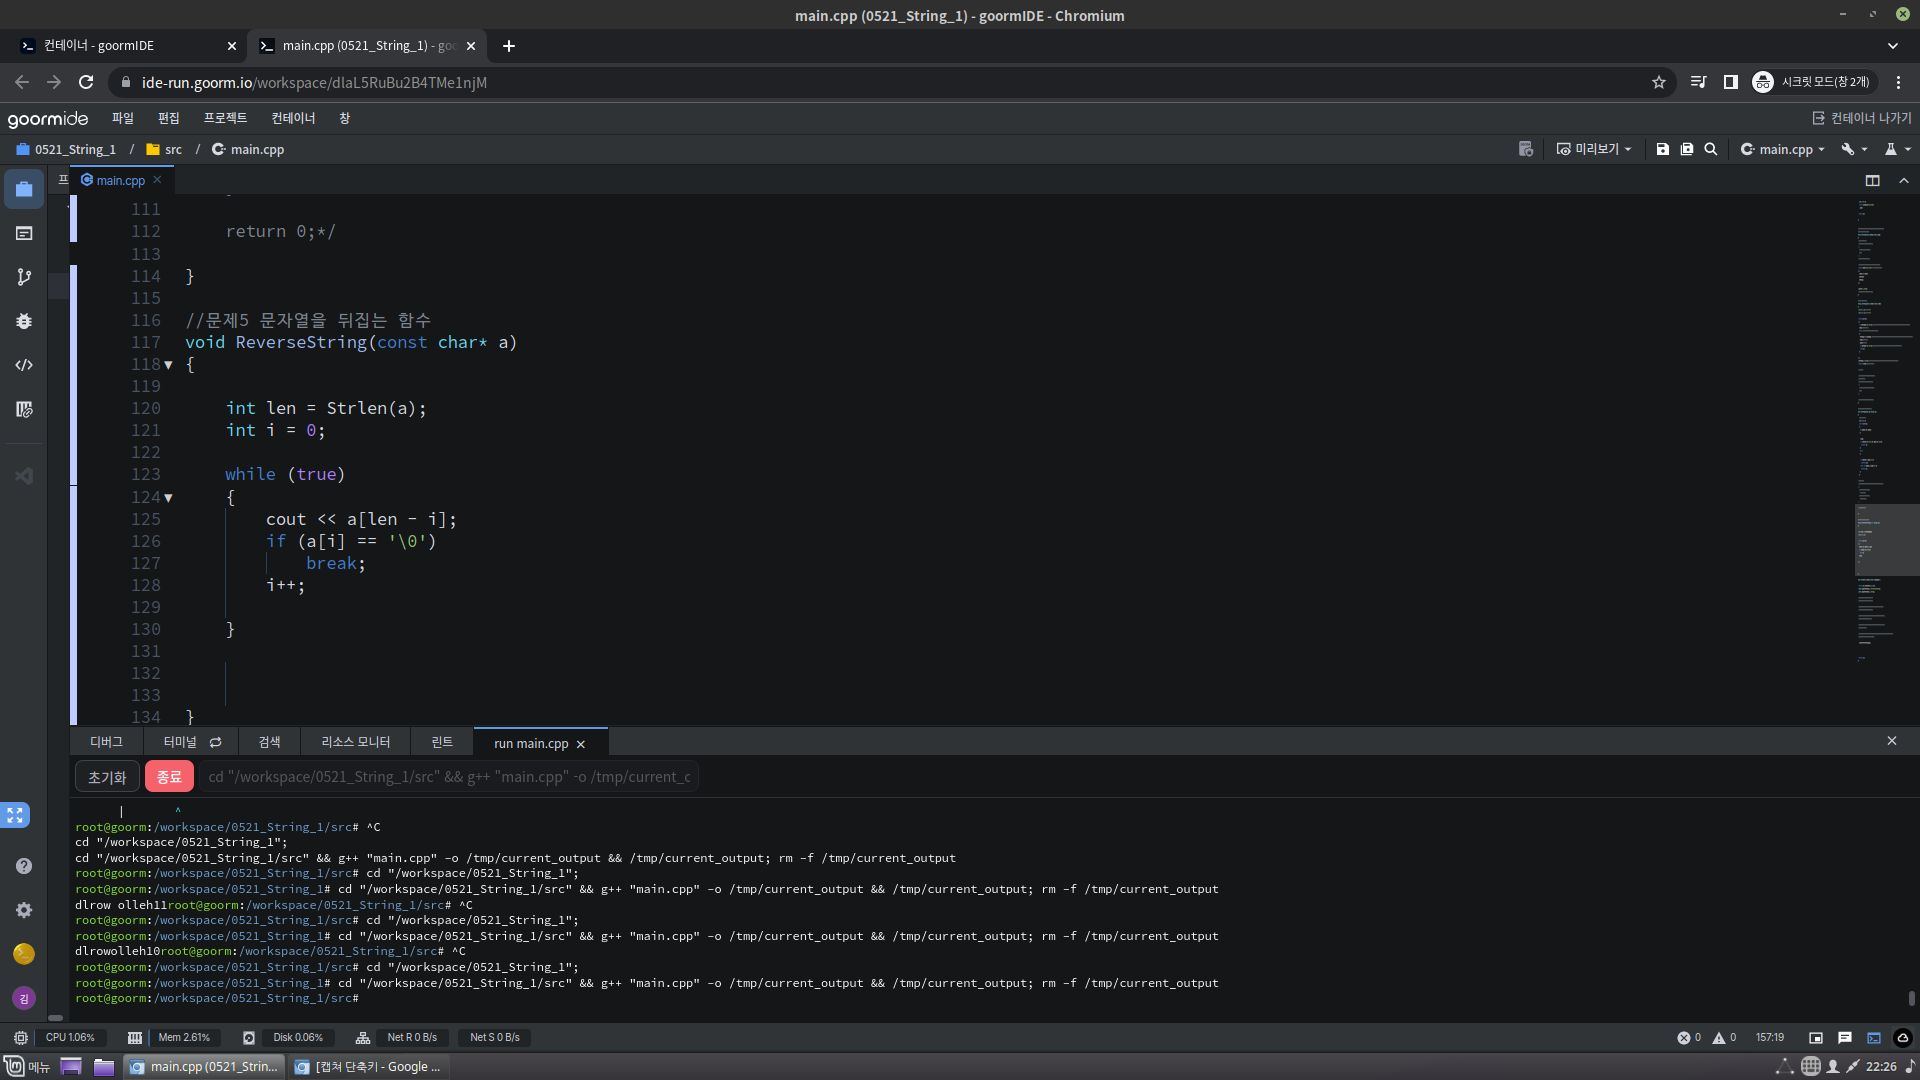Open main.cpp run target dropdown
This screenshot has height=1080, width=1920.
pyautogui.click(x=1783, y=149)
